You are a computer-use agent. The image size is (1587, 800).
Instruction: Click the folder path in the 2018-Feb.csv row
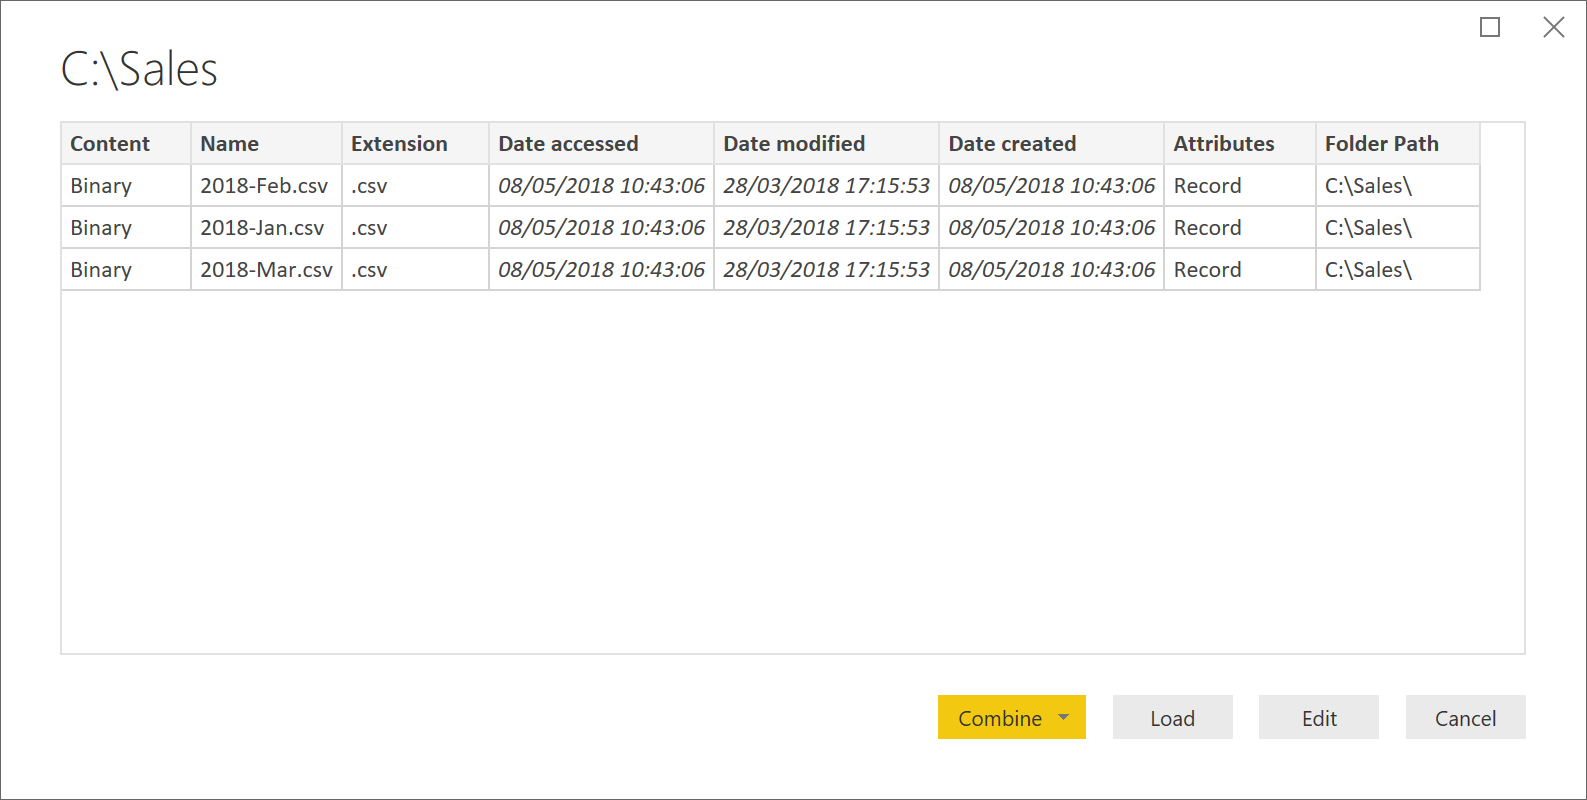(x=1368, y=186)
